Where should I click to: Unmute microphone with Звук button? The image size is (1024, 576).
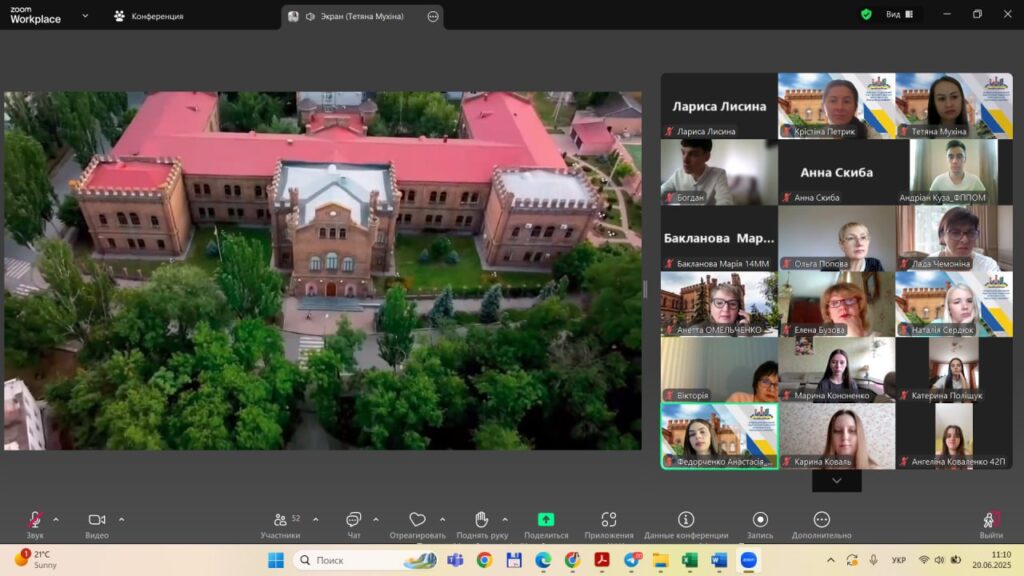pos(35,520)
